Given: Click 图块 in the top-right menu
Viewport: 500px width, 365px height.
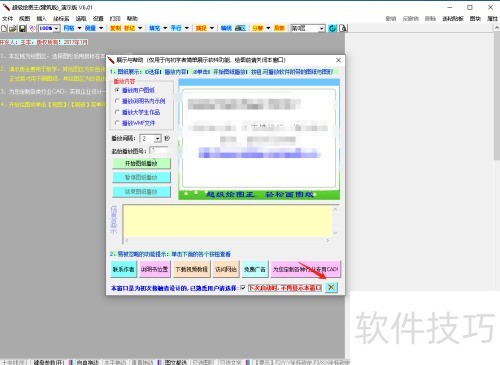Looking at the screenshot, I should click(475, 18).
